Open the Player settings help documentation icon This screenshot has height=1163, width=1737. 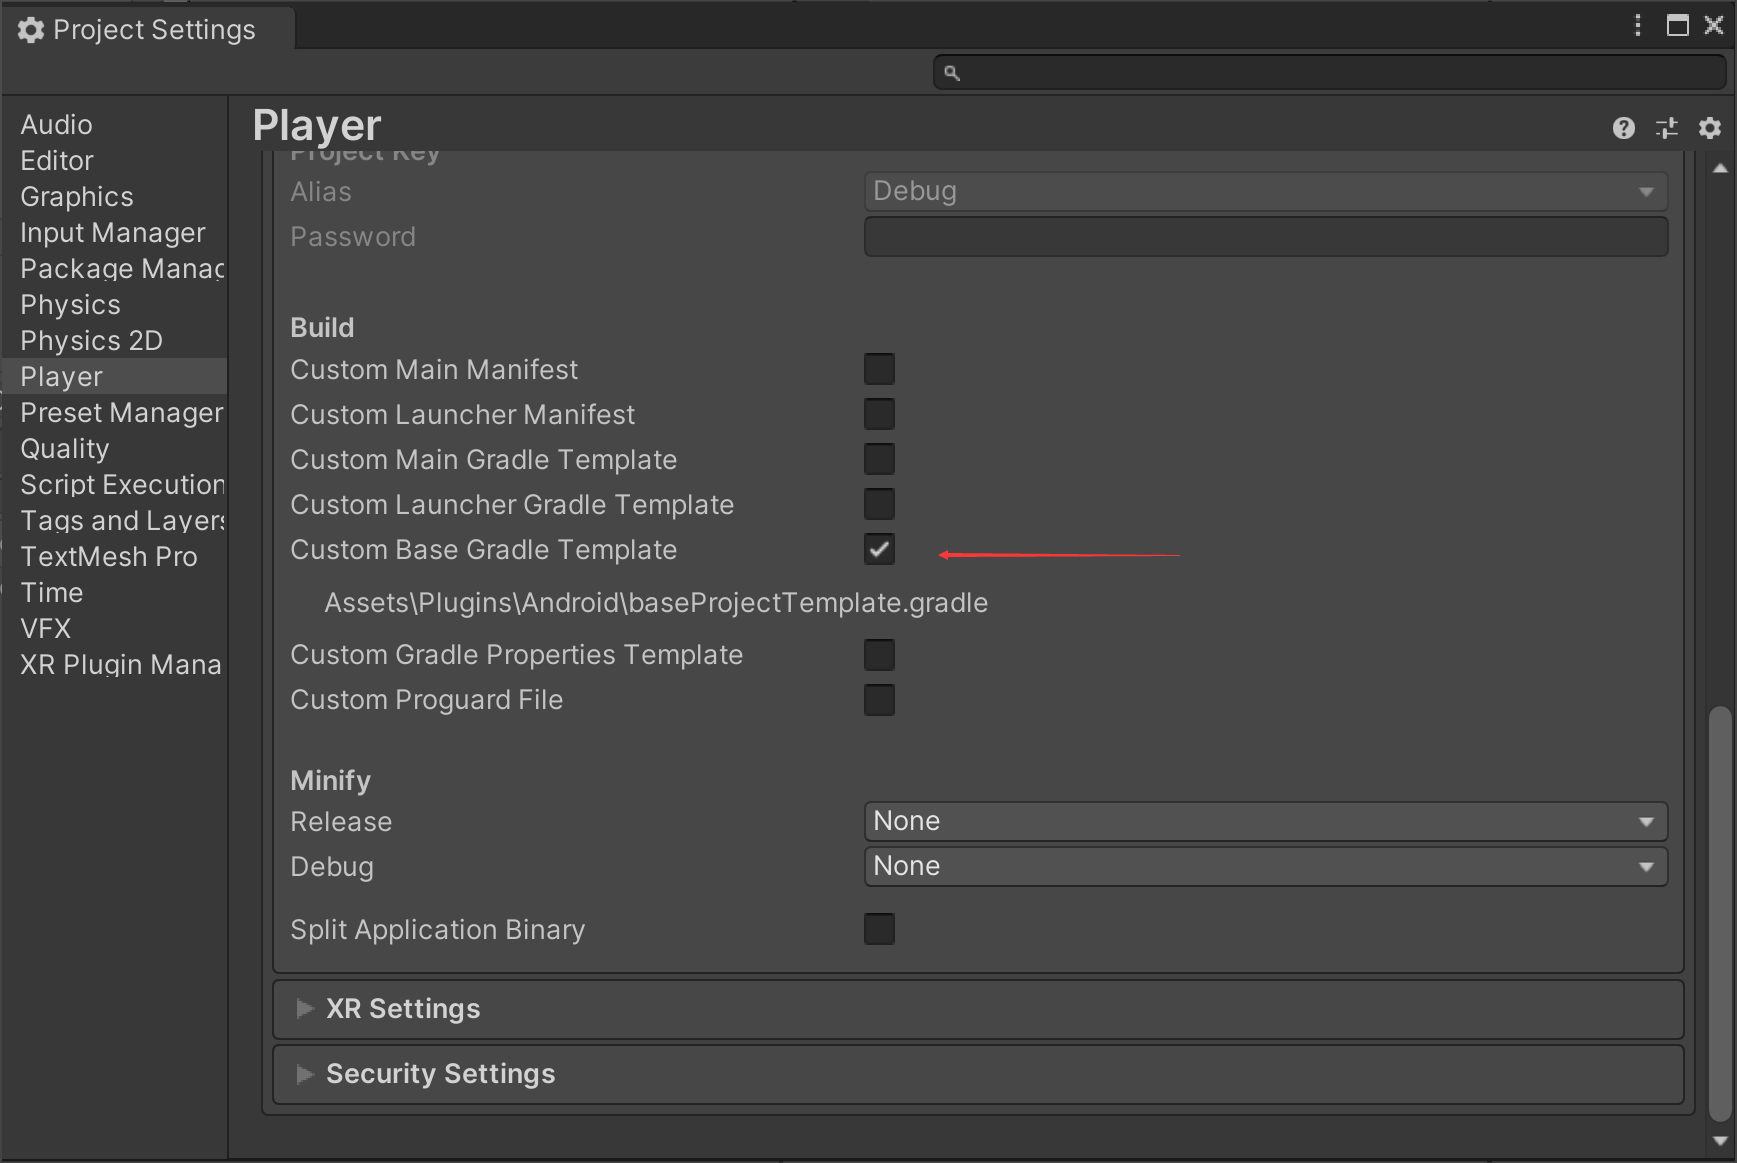(x=1624, y=128)
